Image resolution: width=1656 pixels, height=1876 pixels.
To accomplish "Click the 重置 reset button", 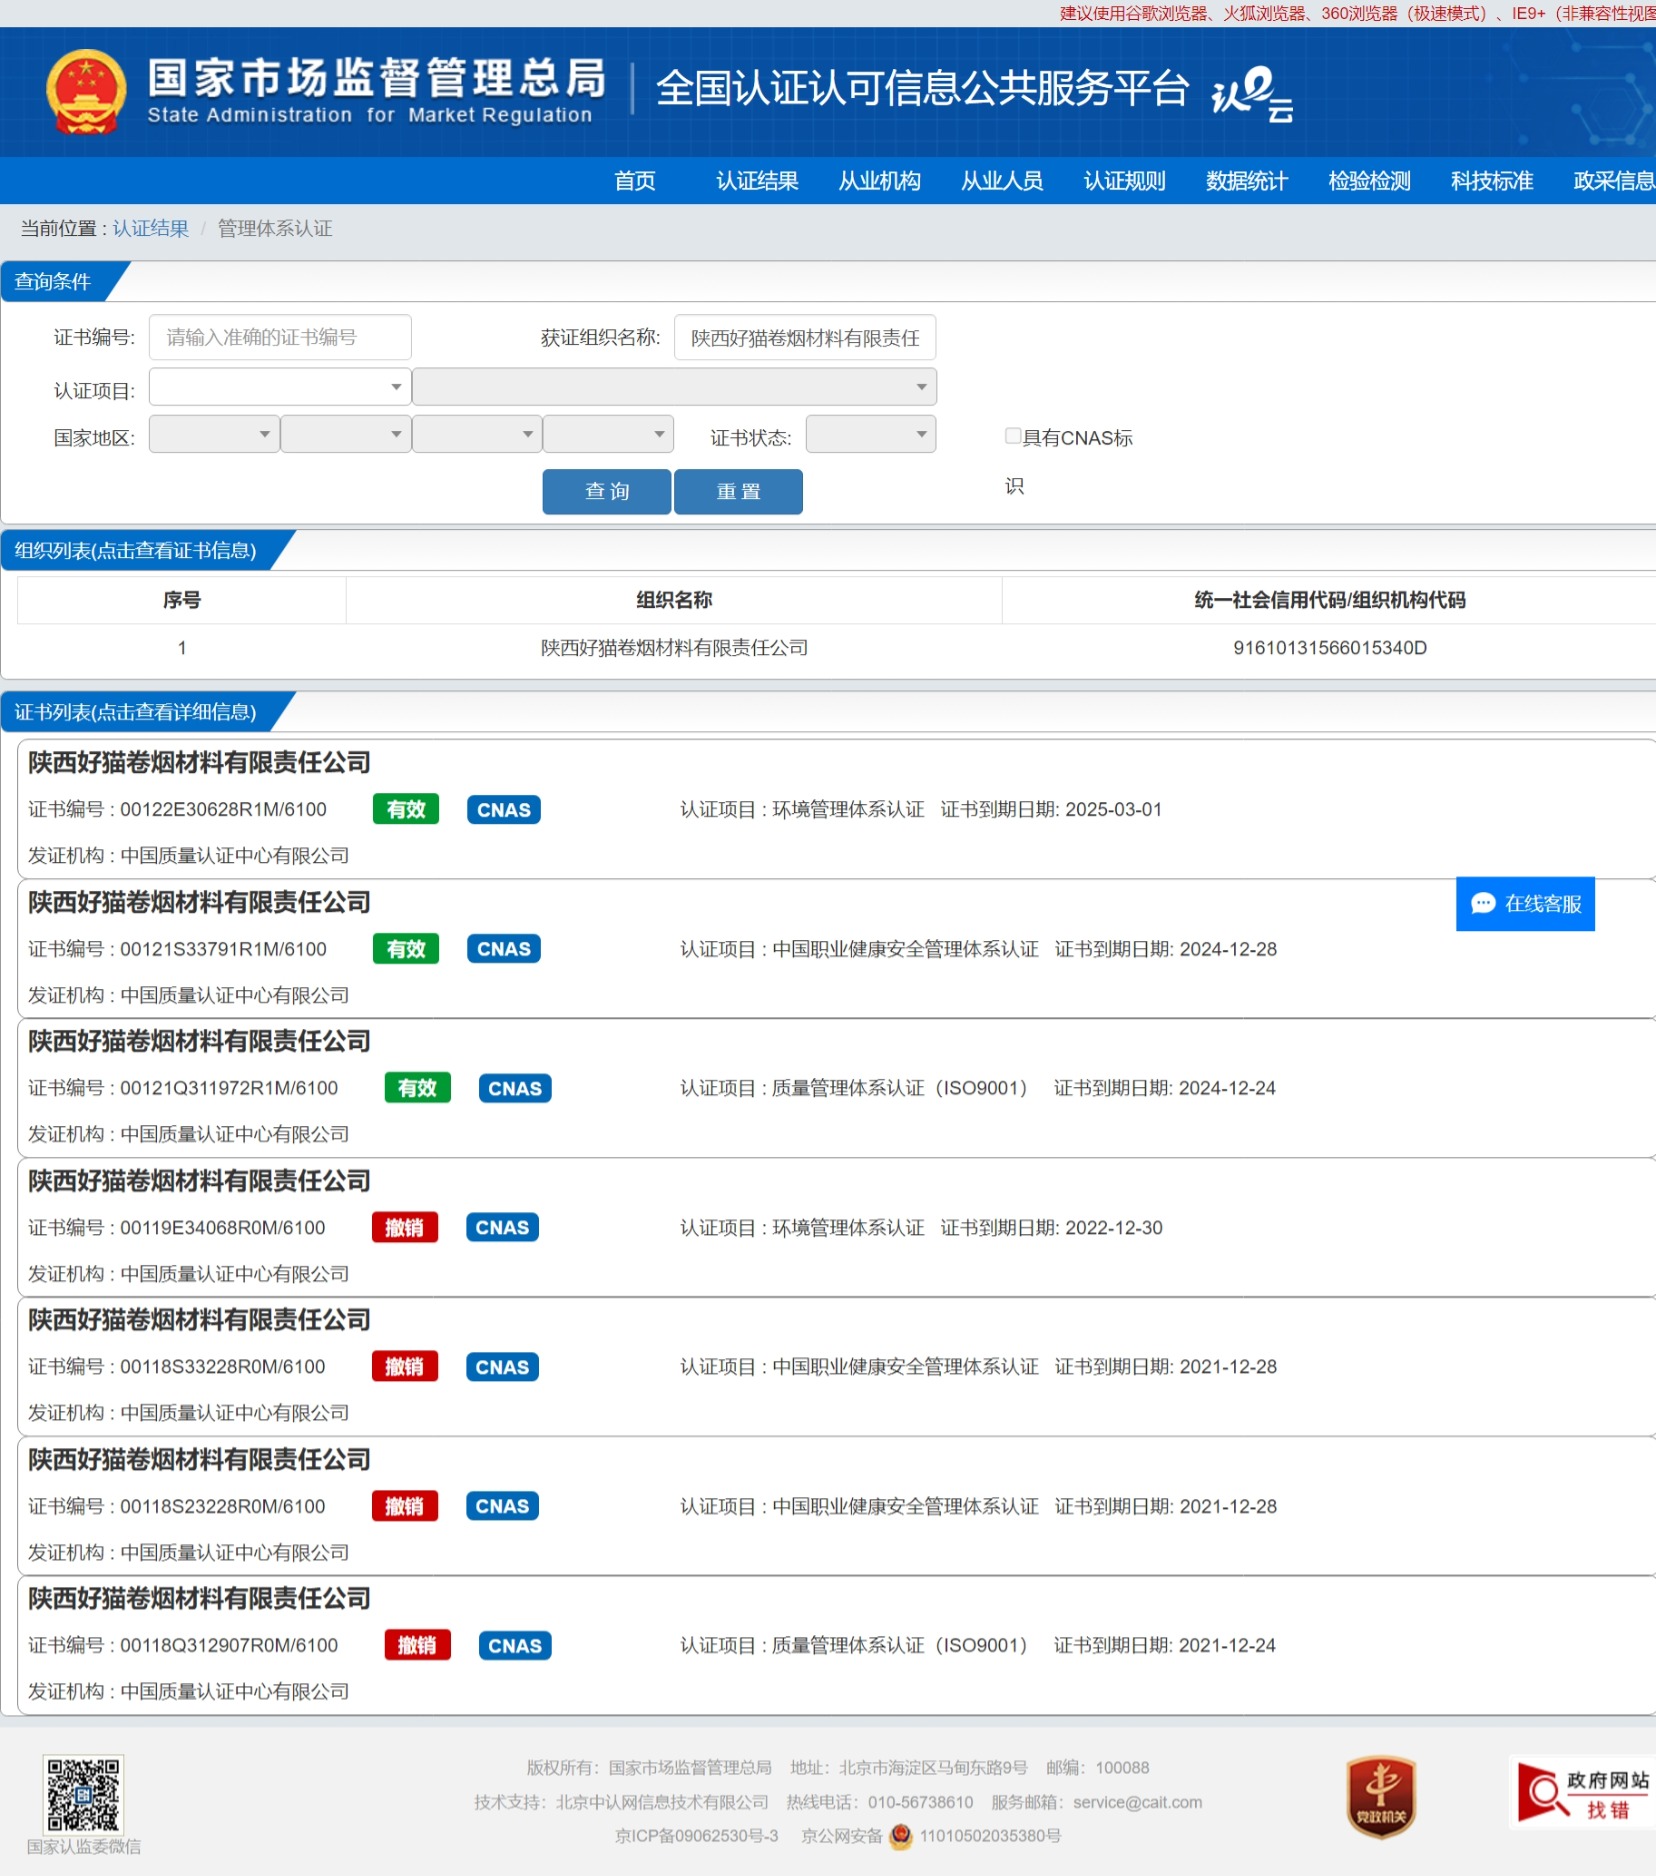I will (x=739, y=492).
